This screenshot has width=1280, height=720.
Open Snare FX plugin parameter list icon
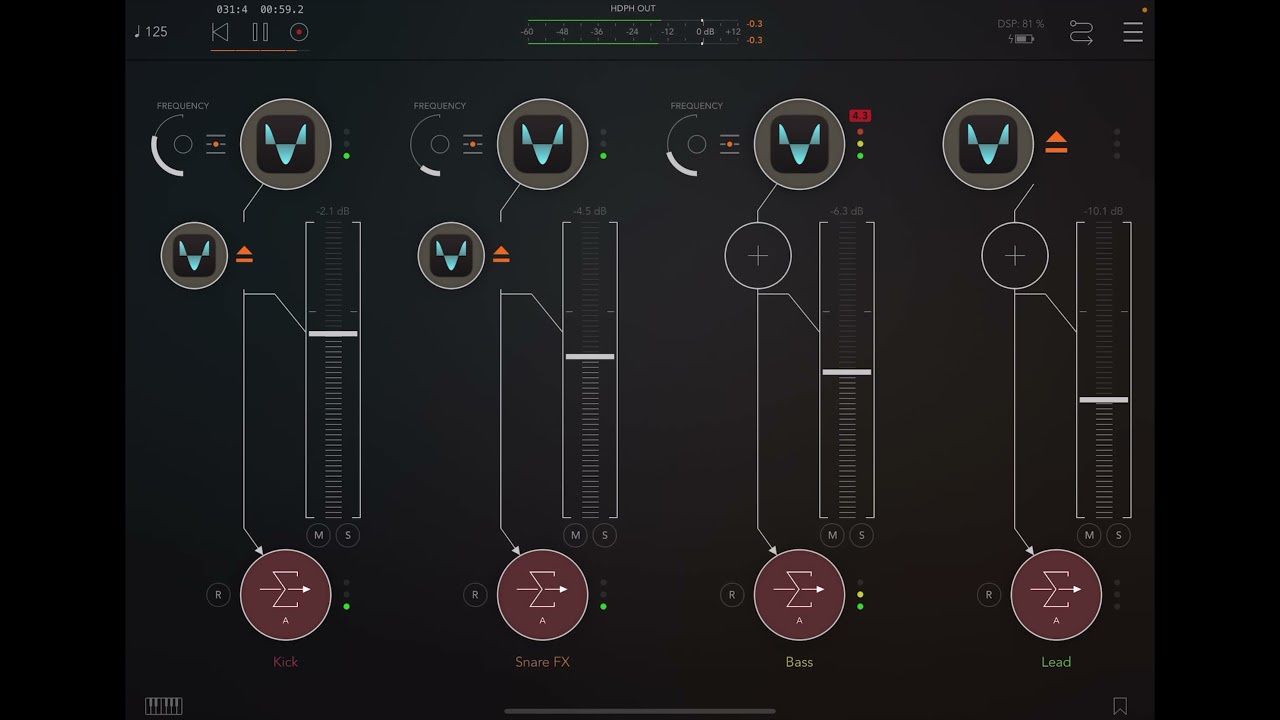[x=473, y=144]
